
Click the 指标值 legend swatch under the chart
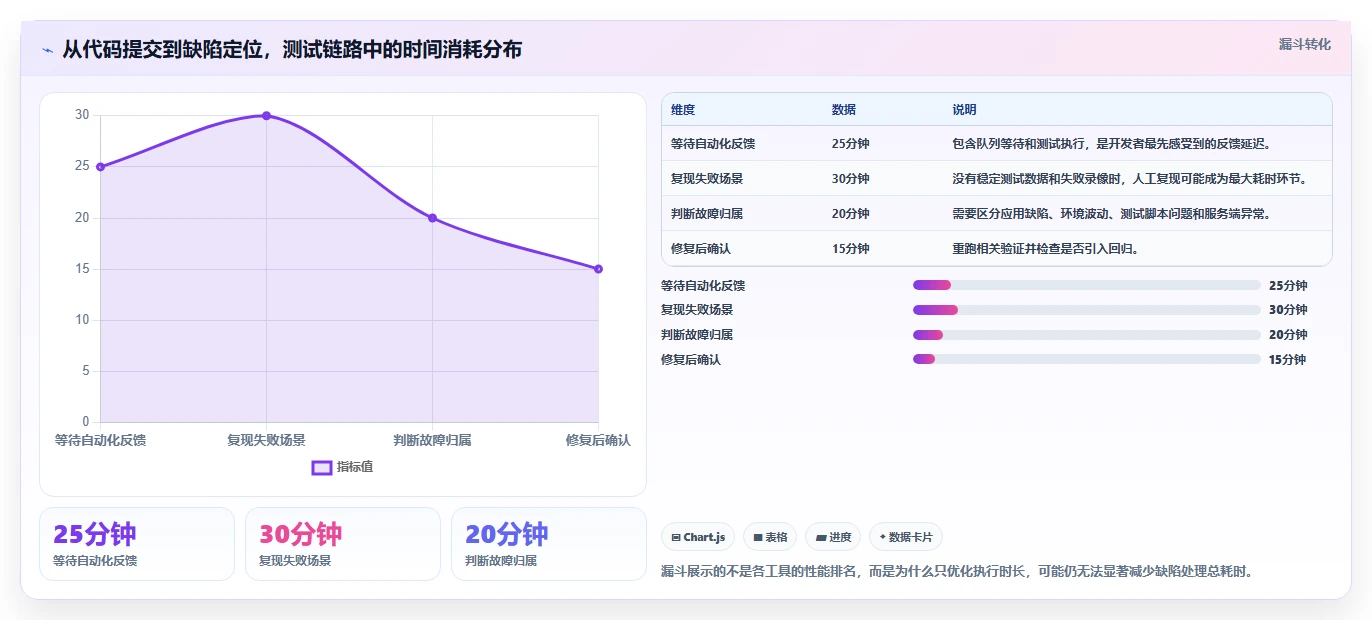click(322, 467)
